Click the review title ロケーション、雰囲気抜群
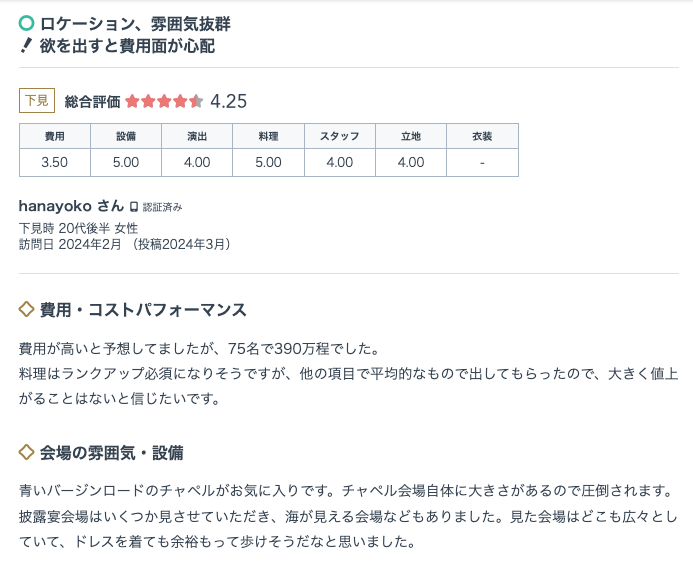The height and width of the screenshot is (563, 693). [135, 24]
